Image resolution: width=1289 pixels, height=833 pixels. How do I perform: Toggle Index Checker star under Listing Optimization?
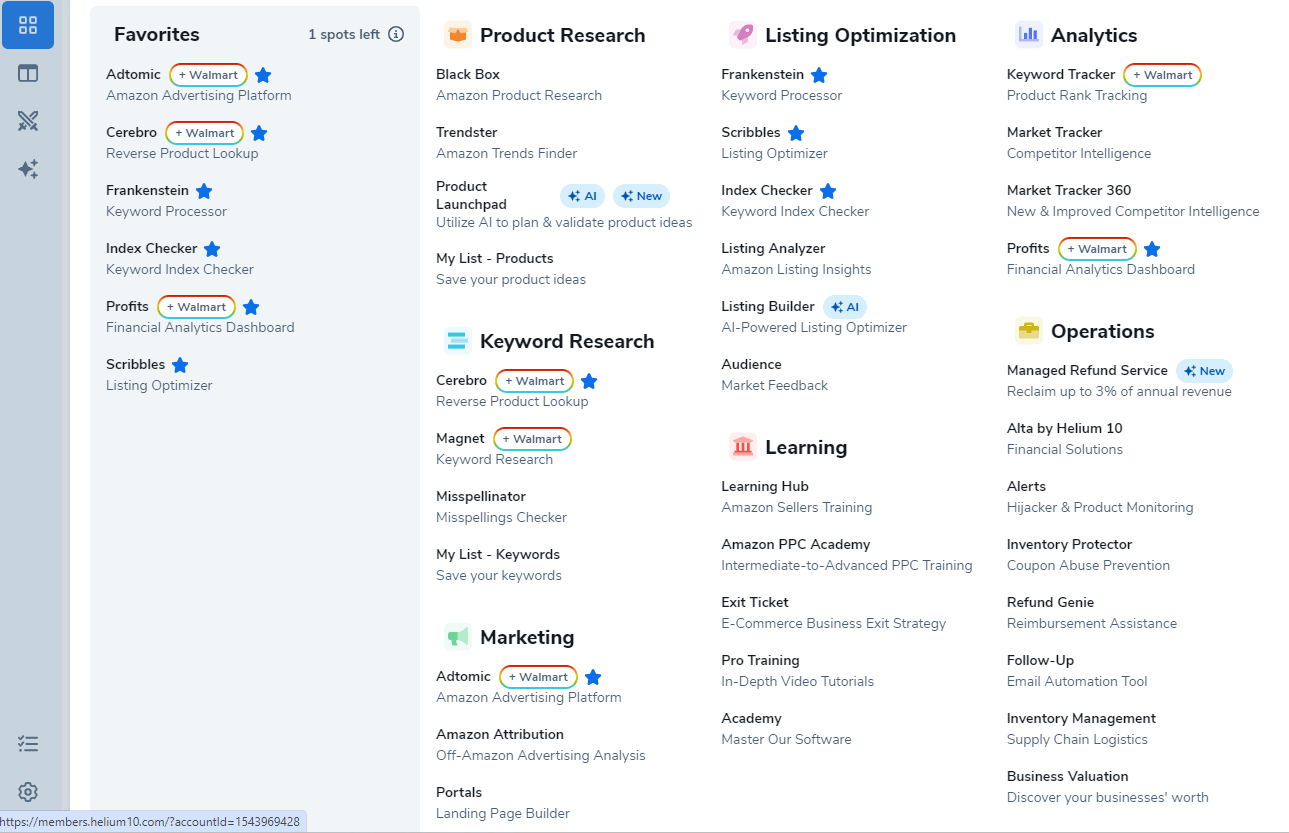(828, 191)
